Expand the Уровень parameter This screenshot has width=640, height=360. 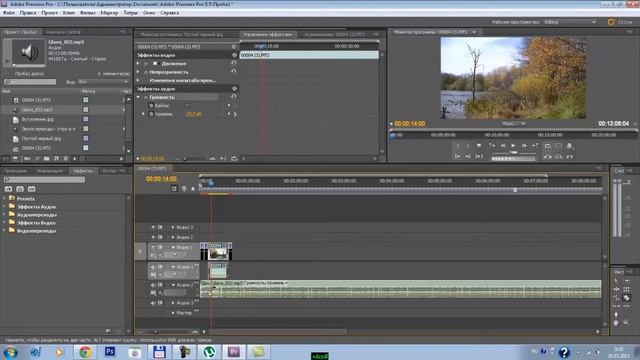point(143,114)
